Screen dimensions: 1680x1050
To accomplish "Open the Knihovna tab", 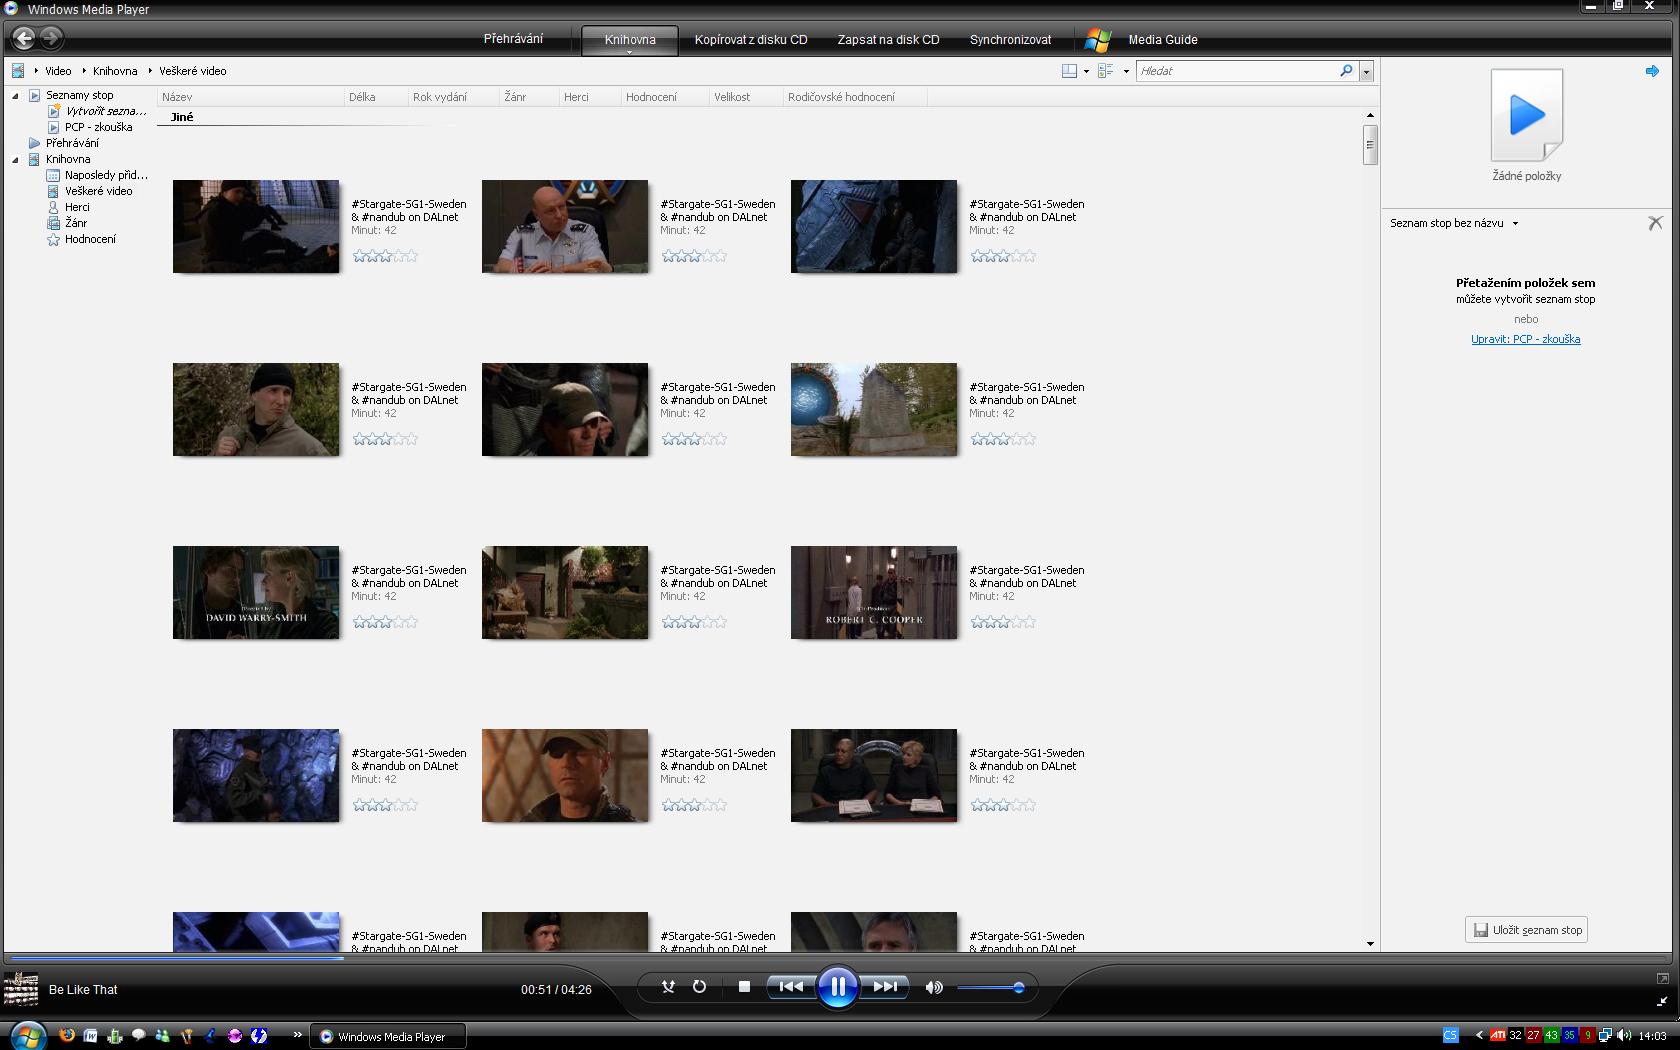I will [x=630, y=40].
